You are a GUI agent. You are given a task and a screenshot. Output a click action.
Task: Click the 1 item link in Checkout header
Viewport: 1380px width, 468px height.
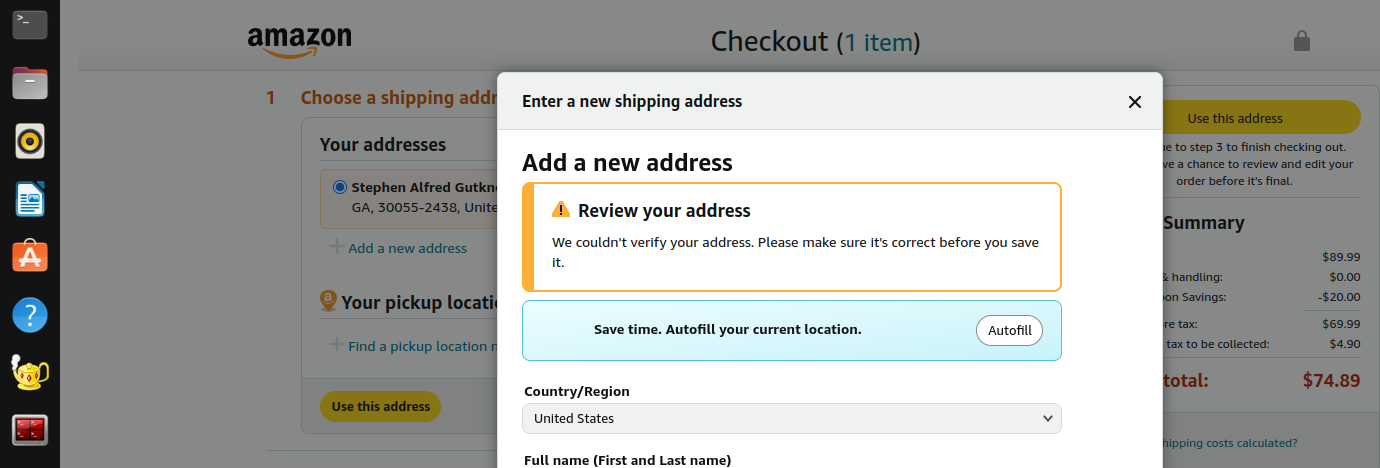coord(878,42)
